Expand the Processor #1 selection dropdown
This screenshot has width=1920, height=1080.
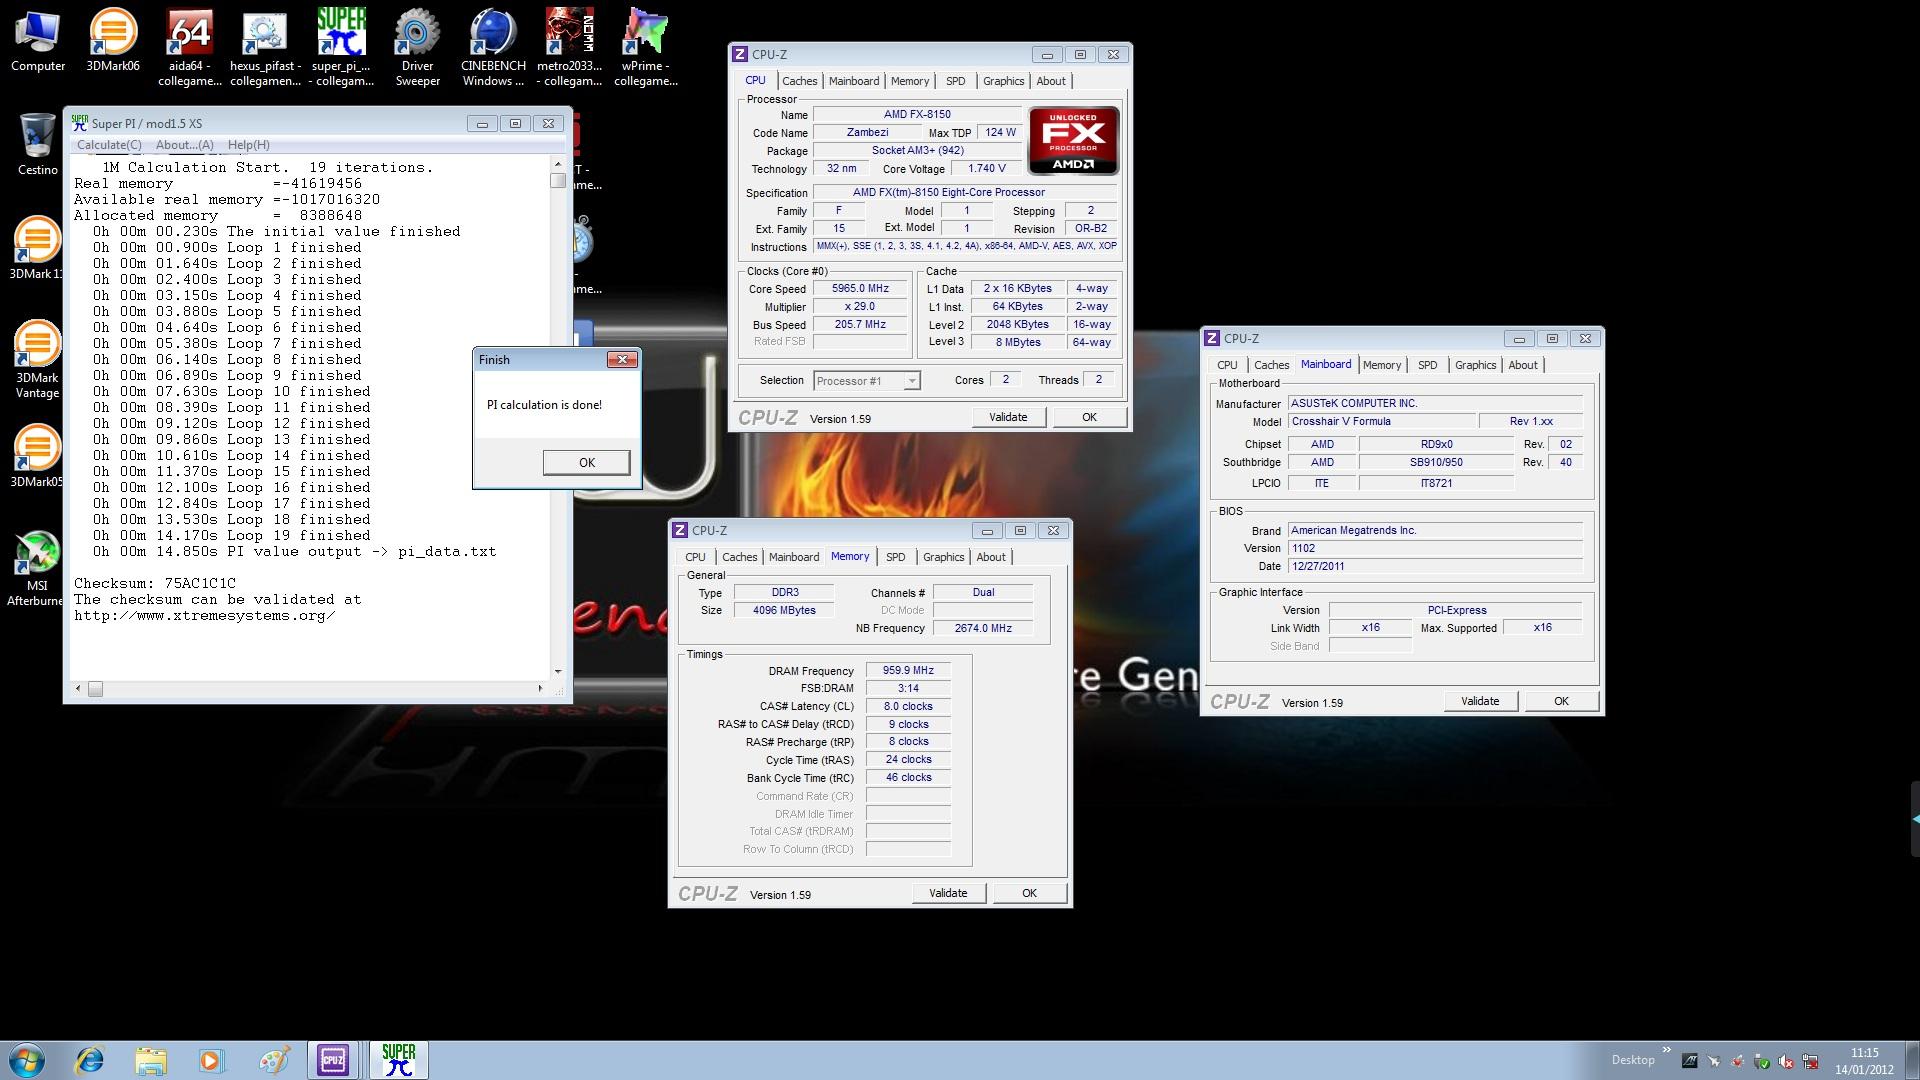click(x=911, y=381)
